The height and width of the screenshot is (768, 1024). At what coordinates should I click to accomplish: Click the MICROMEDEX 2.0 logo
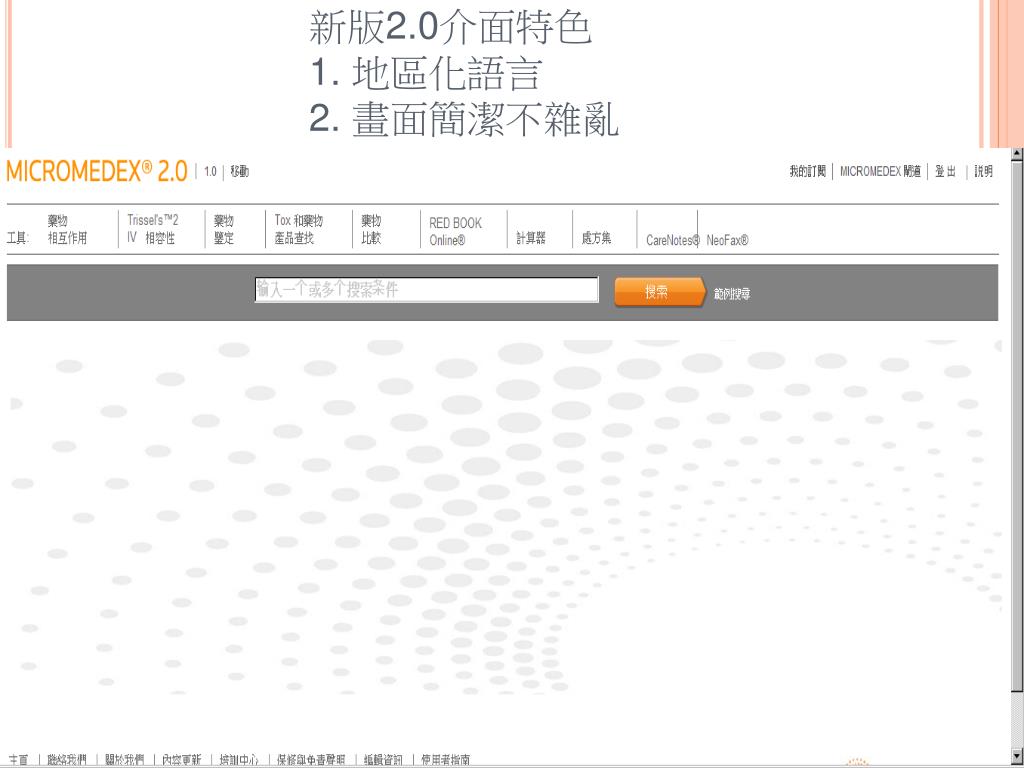click(97, 171)
